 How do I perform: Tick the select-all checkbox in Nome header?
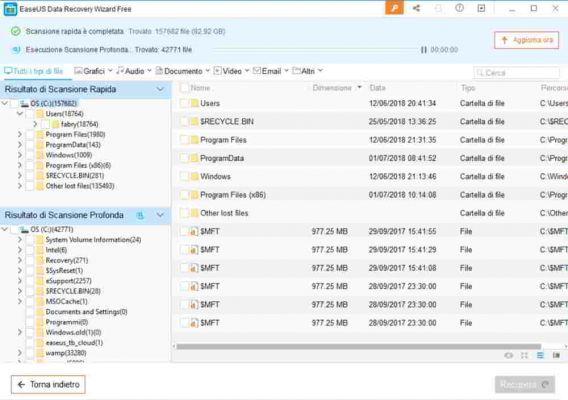pos(184,88)
